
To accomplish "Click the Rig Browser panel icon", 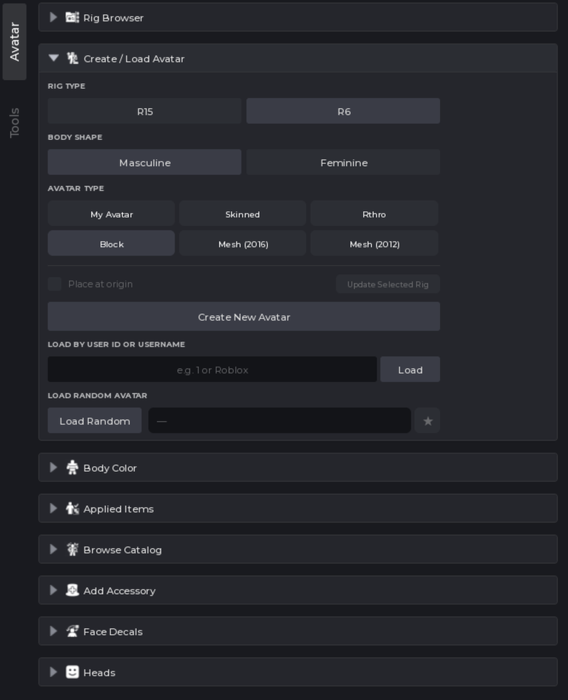I will pos(72,17).
